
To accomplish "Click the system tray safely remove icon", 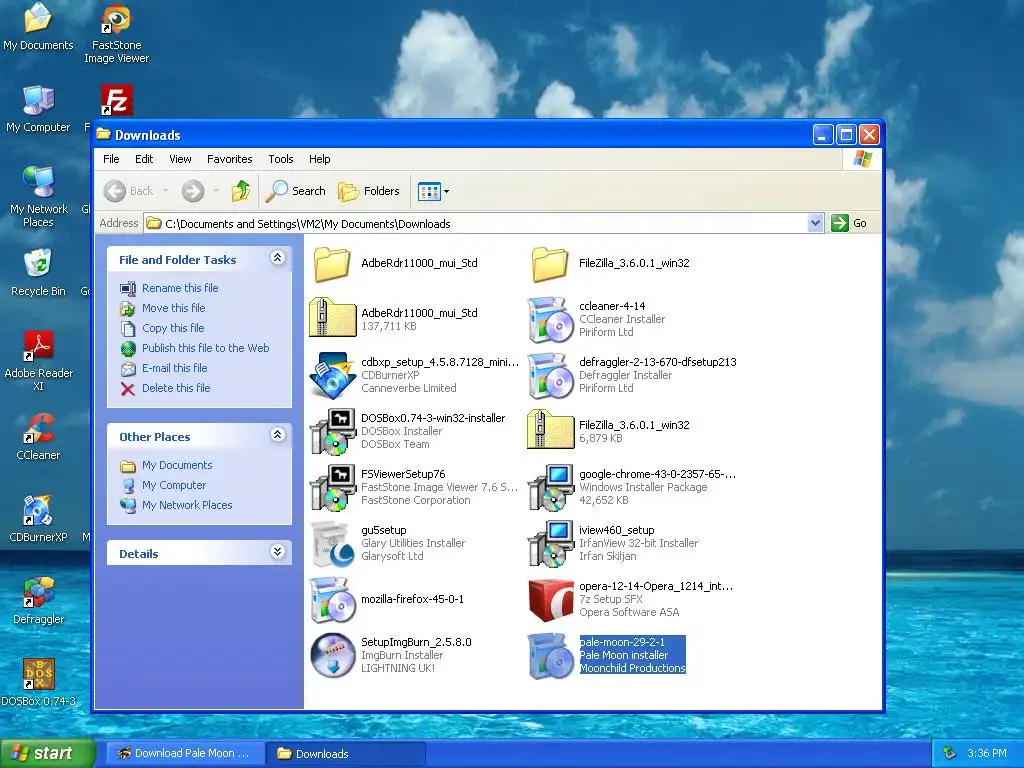I will 949,753.
